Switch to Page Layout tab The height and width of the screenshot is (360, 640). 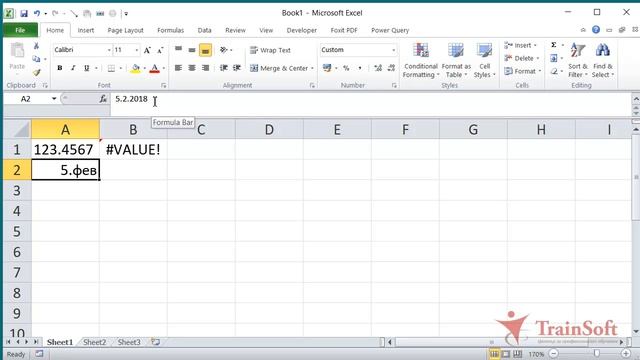[x=125, y=30]
